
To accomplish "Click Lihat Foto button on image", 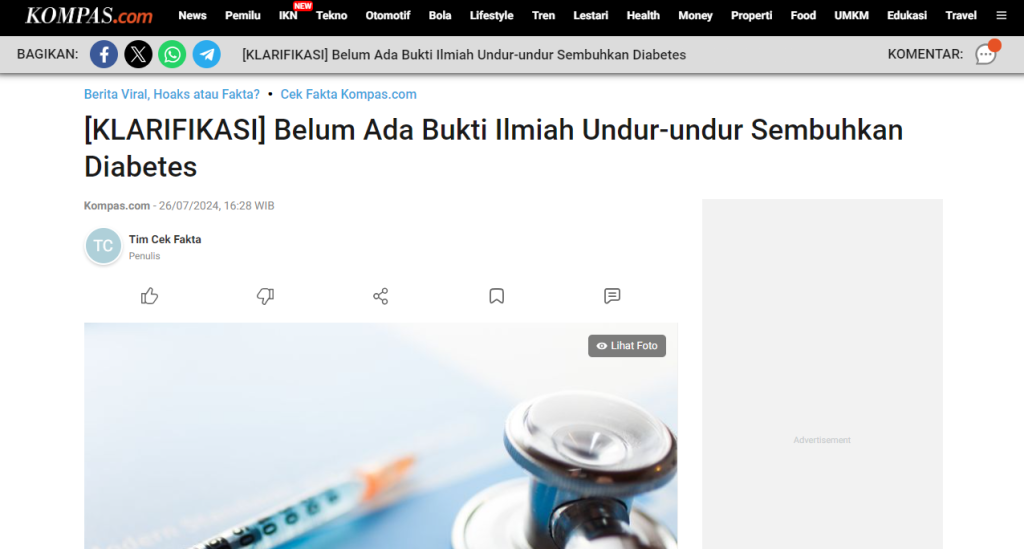I will [x=627, y=346].
